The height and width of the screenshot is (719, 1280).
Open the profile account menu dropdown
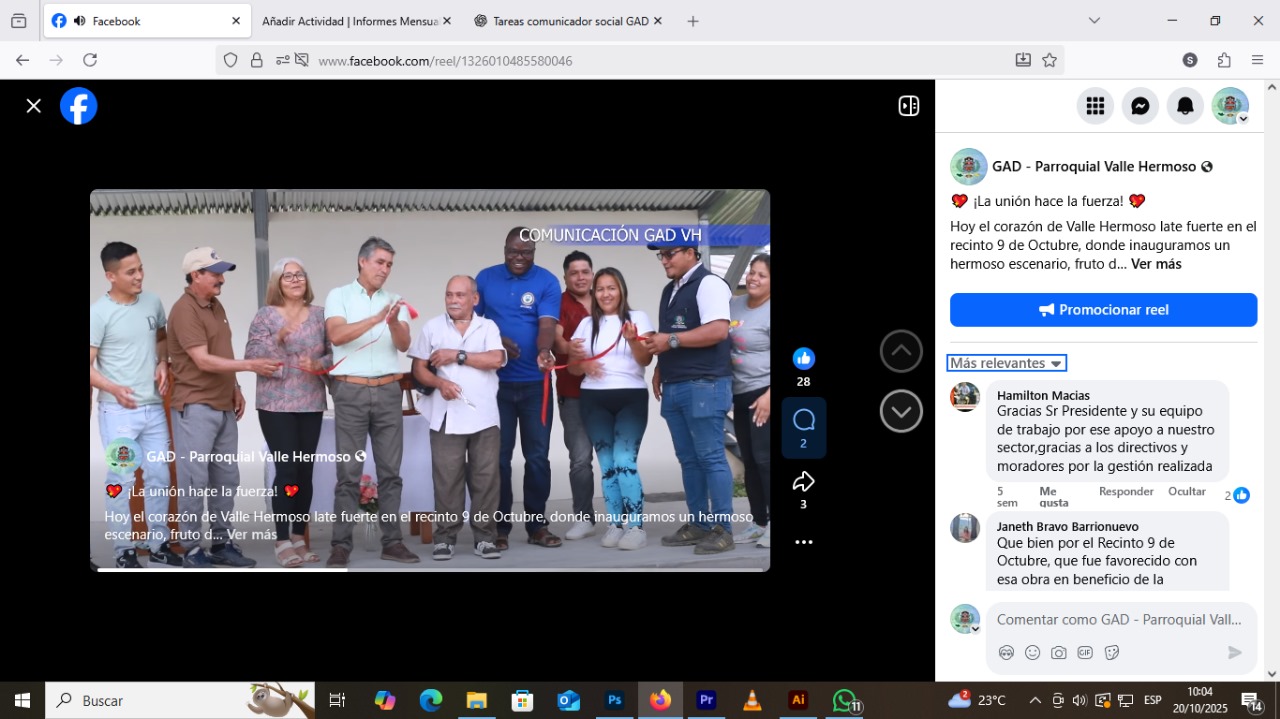(1230, 106)
